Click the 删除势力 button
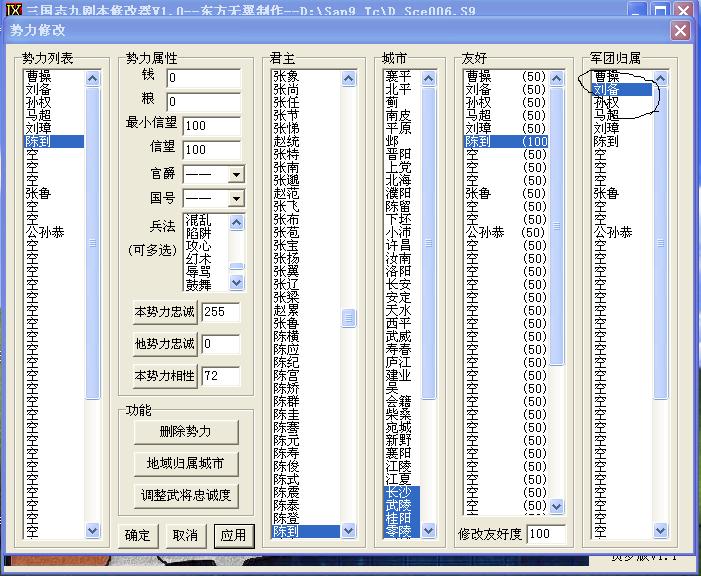The image size is (701, 576). 185,432
